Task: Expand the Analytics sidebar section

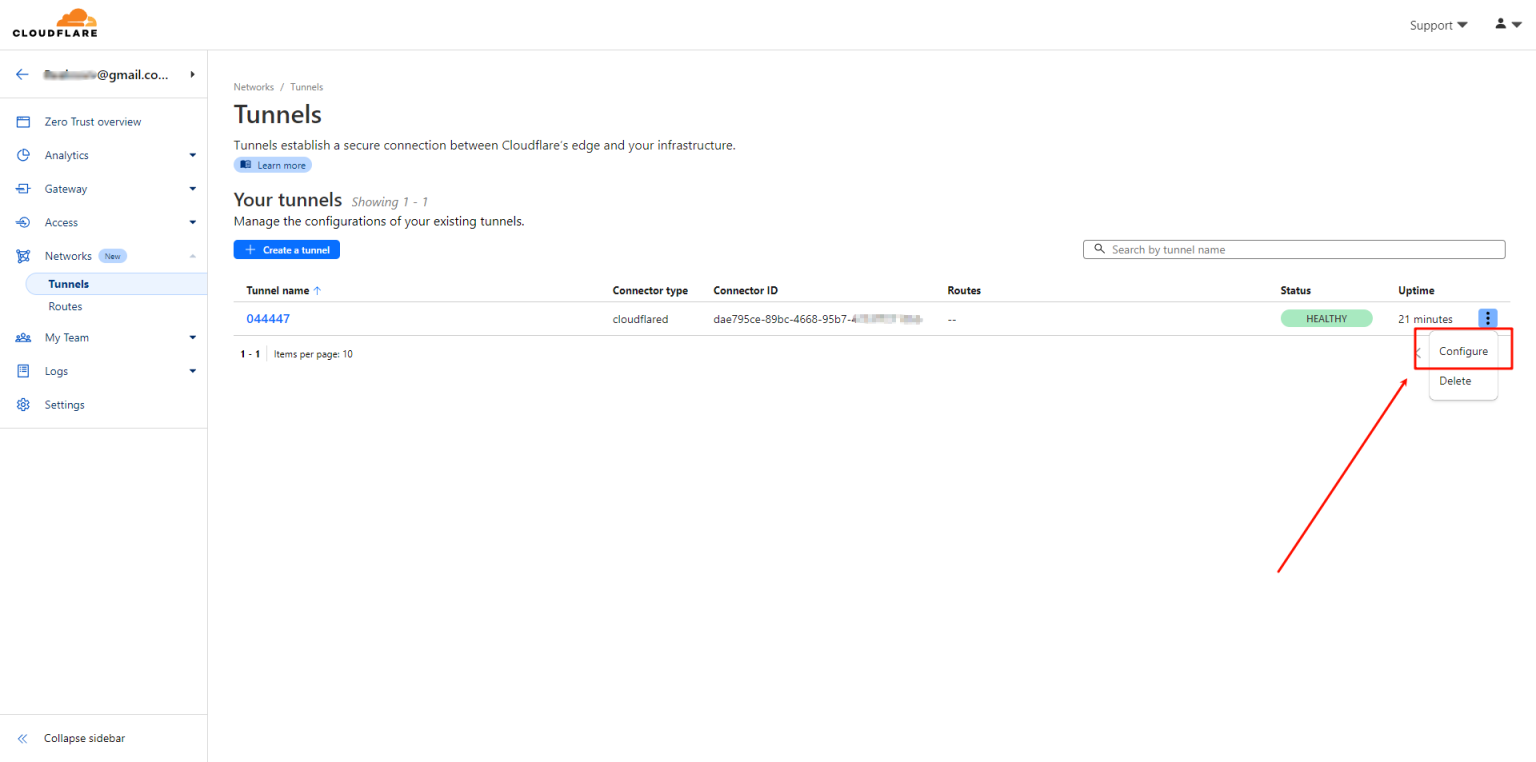Action: (192, 155)
